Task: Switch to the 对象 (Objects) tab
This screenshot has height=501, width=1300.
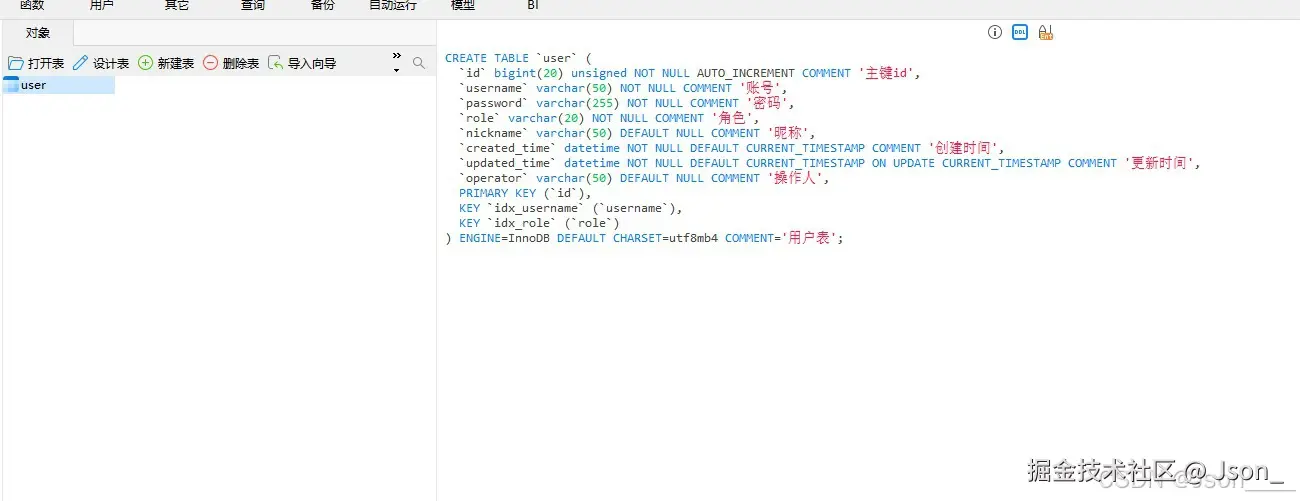Action: [x=38, y=33]
